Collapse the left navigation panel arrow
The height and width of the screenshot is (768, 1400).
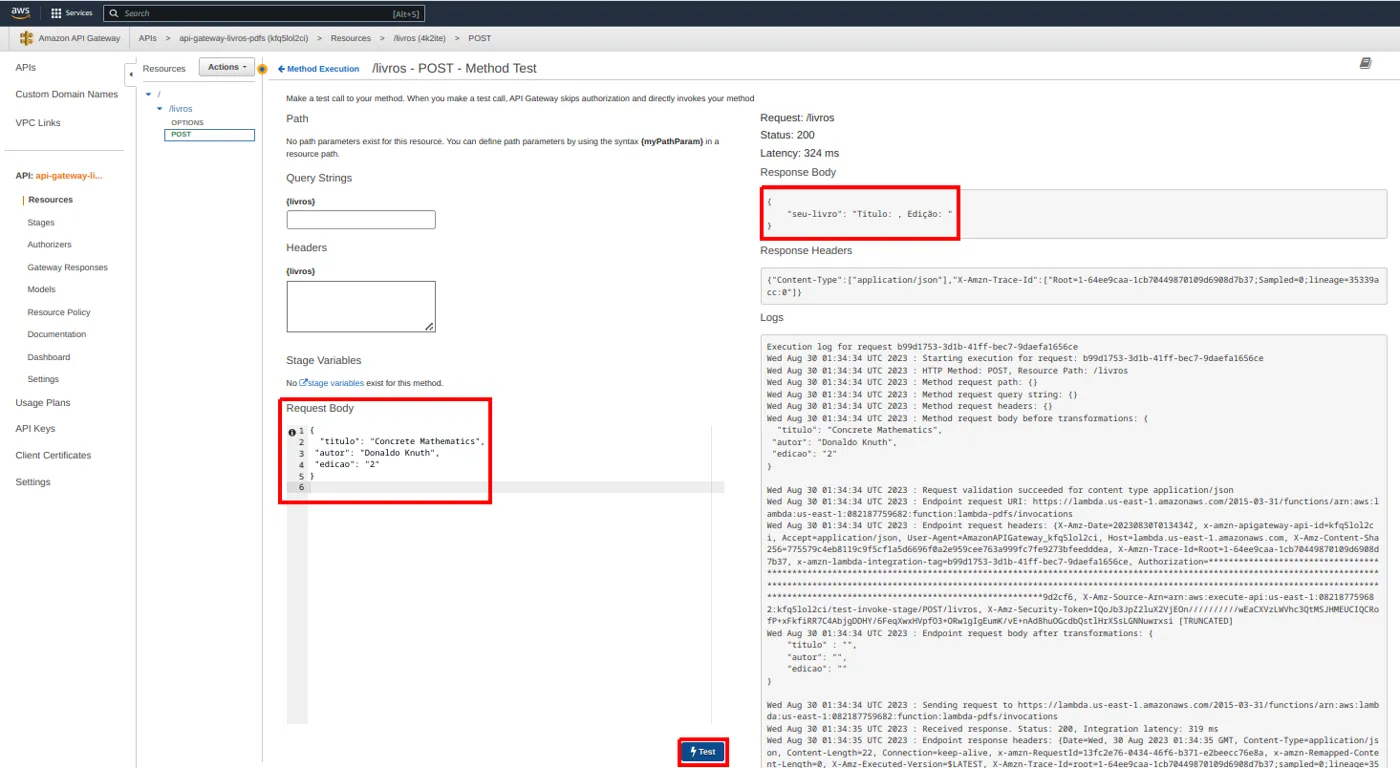pos(130,74)
